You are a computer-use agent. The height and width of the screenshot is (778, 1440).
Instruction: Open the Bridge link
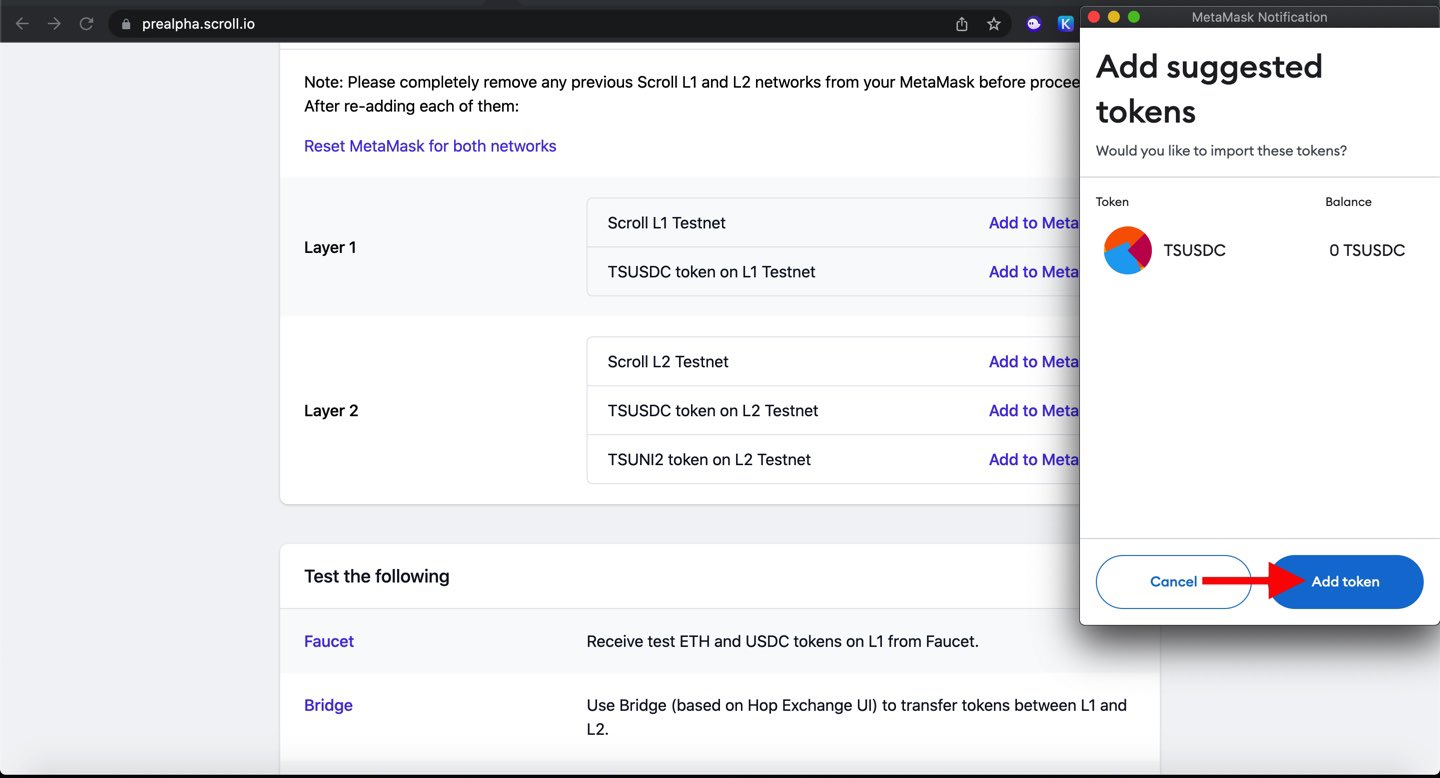coord(328,705)
